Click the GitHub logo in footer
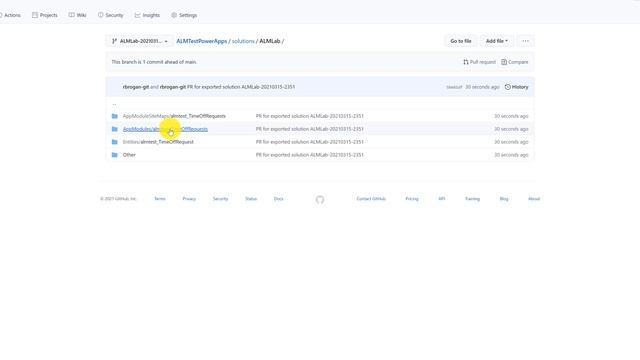 coord(320,200)
